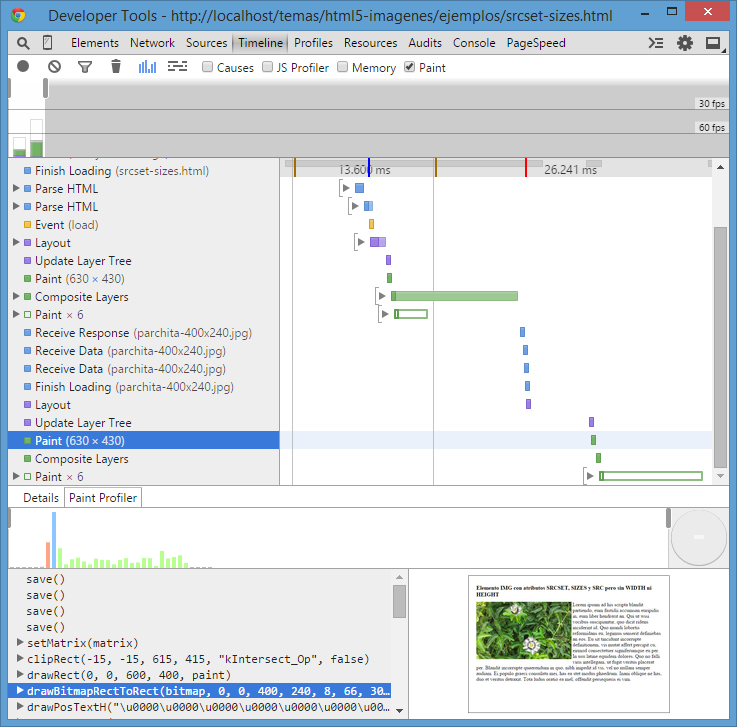The height and width of the screenshot is (727, 737).
Task: Open the timeline filter icon
Action: 85,67
